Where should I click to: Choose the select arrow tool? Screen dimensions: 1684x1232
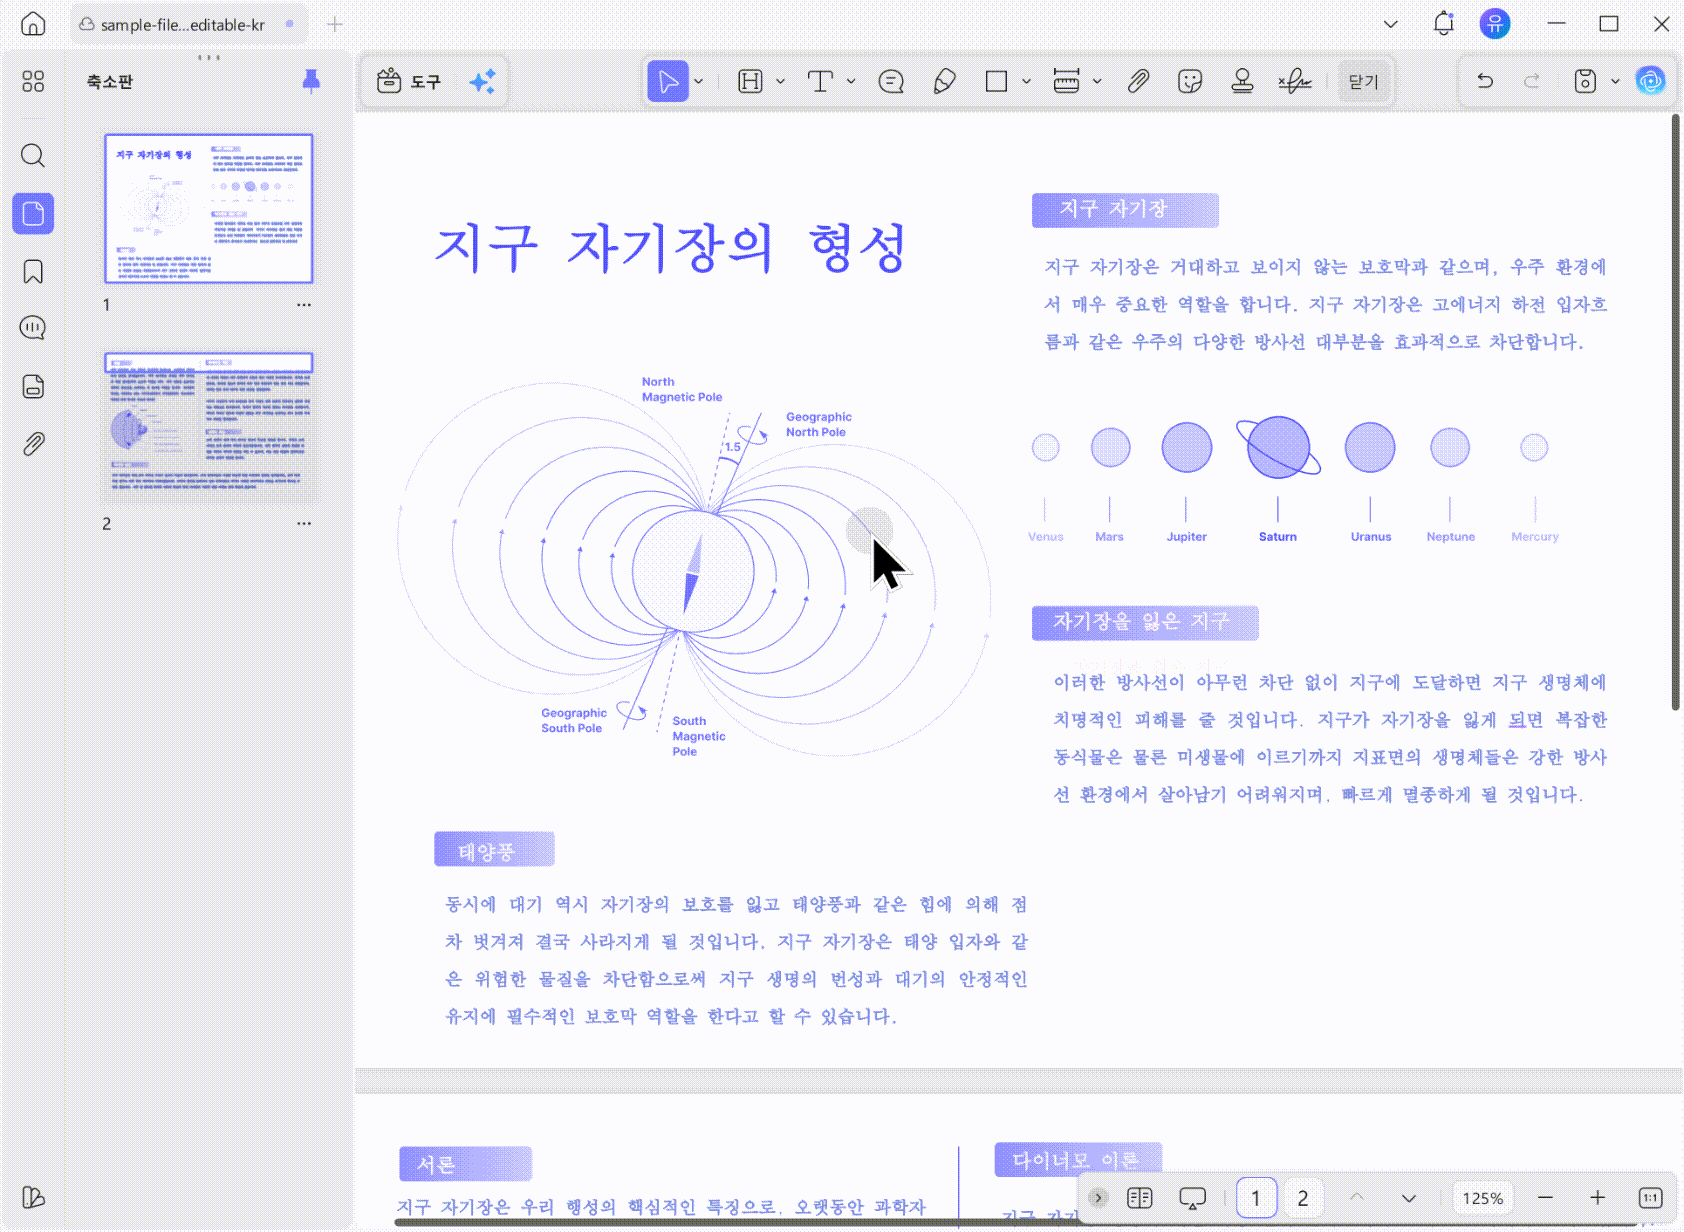(667, 81)
